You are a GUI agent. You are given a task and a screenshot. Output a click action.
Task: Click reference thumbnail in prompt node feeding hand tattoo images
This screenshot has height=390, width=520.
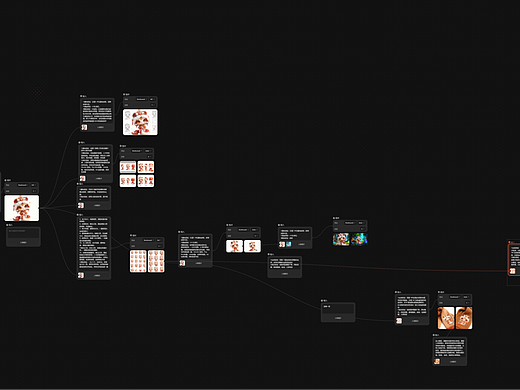399,321
